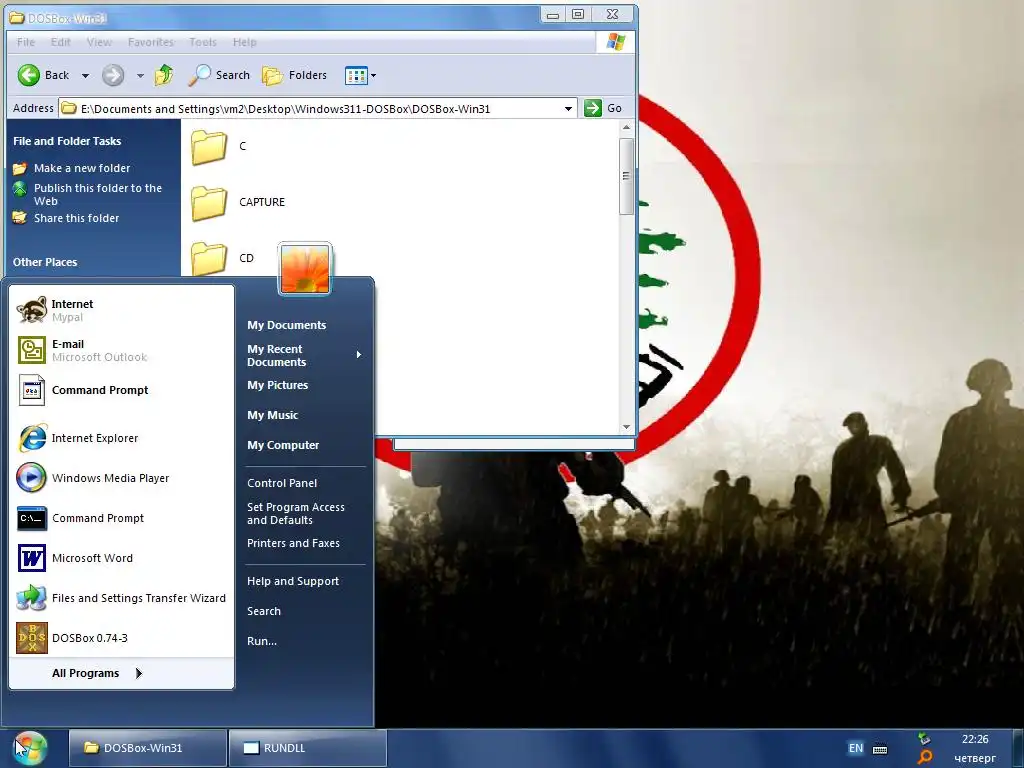
Task: Click the green Go button
Action: click(603, 108)
